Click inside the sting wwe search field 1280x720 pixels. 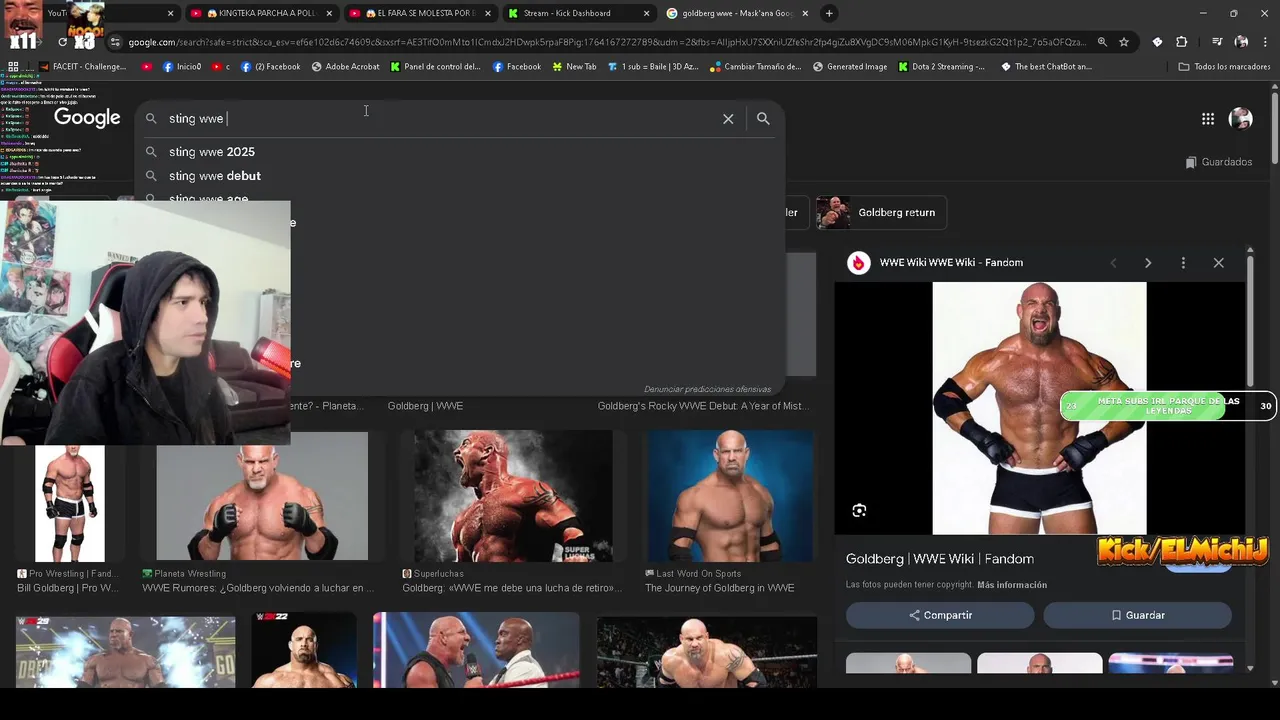[x=440, y=118]
